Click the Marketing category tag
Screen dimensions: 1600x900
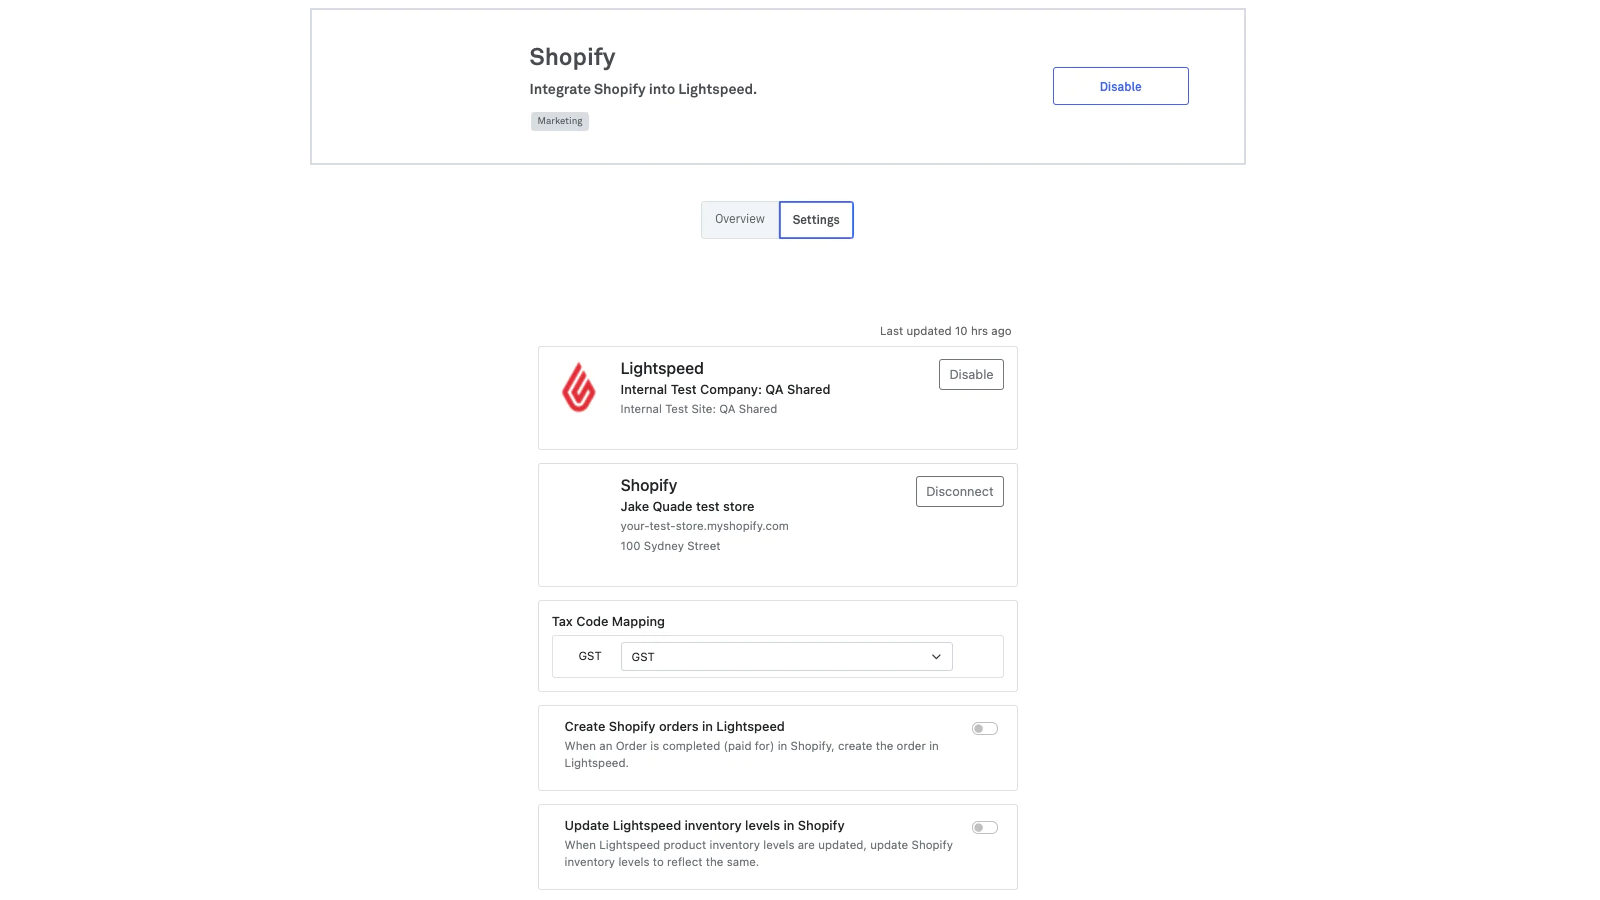coord(560,121)
